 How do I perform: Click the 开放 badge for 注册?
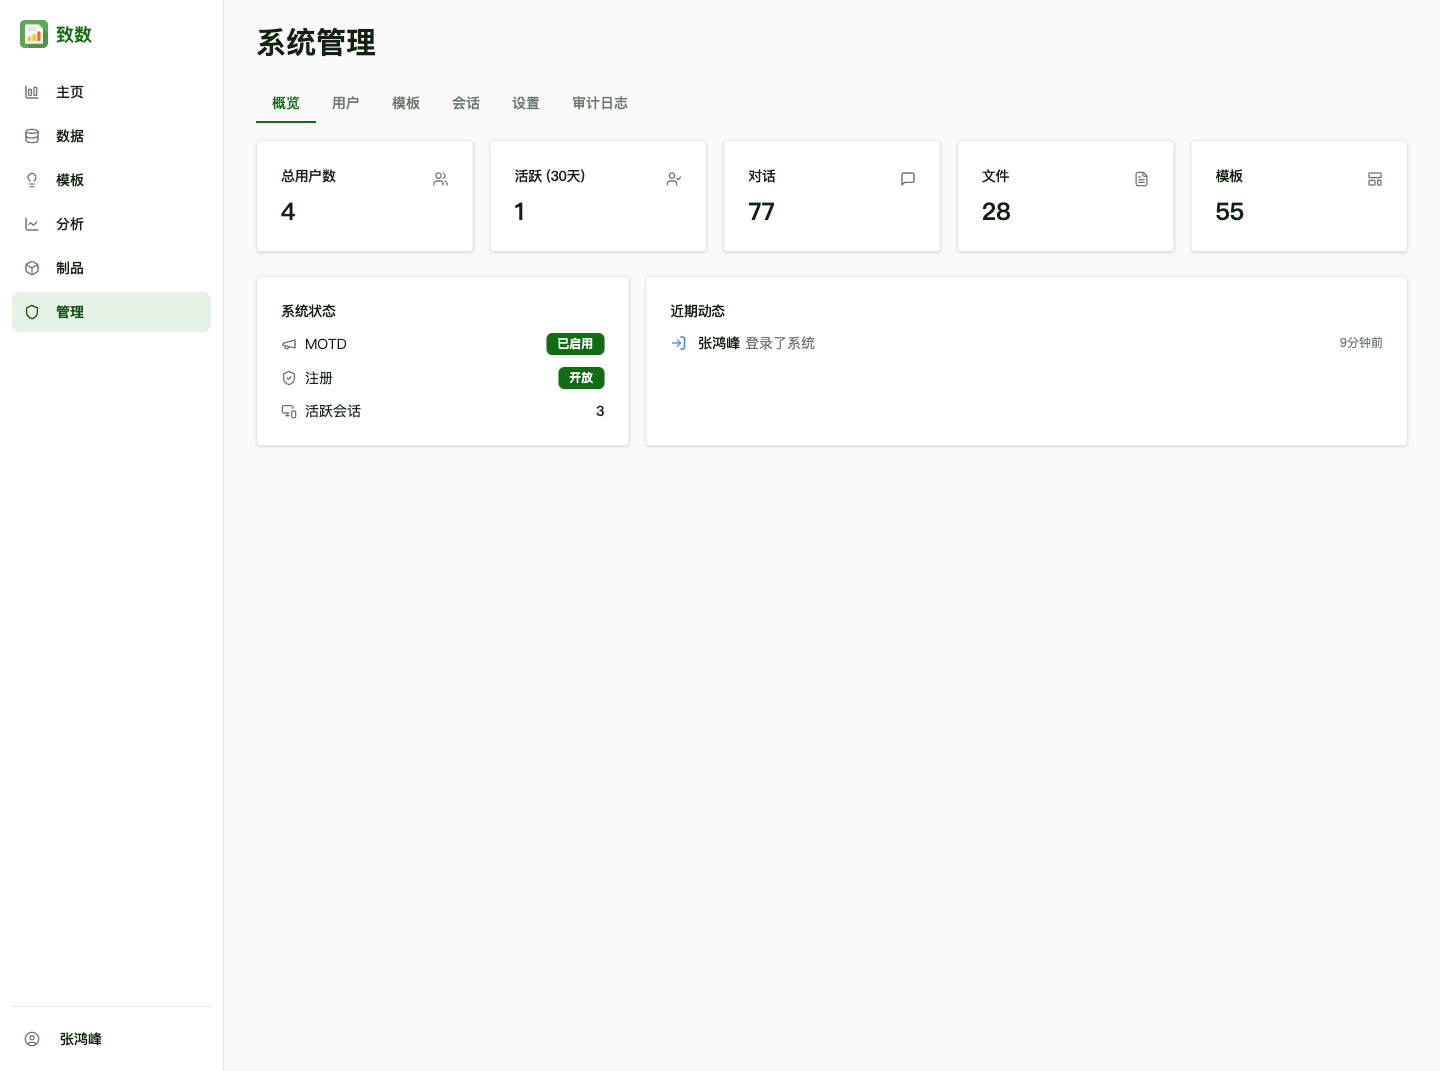tap(581, 378)
